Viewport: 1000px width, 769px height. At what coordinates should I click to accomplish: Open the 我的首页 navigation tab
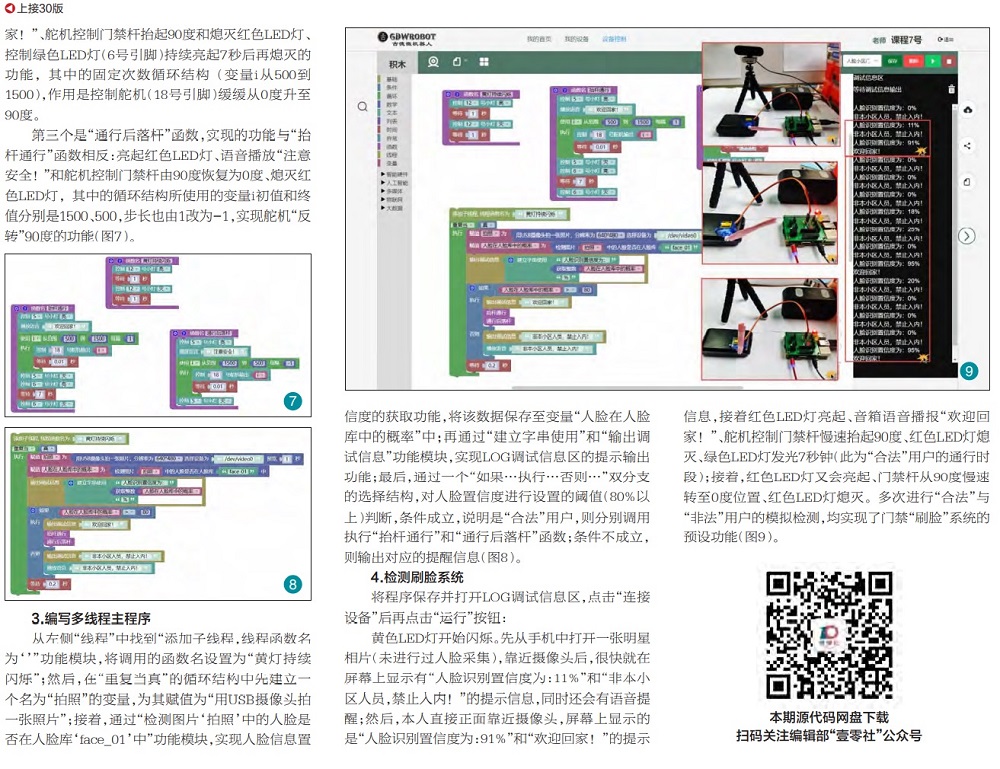pyautogui.click(x=539, y=39)
